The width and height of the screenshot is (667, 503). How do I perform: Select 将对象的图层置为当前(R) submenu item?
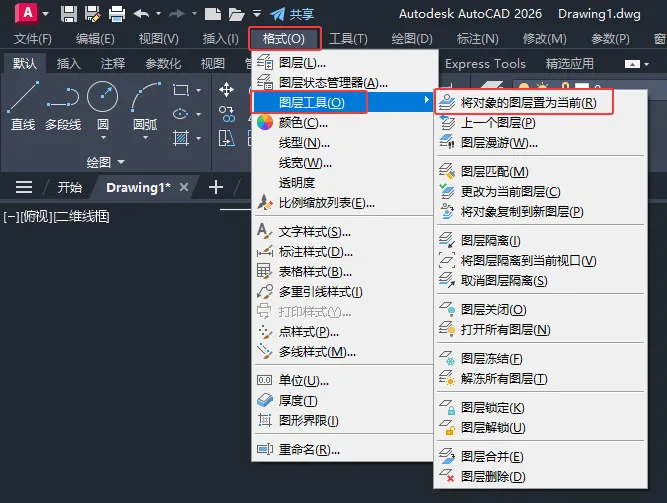pos(540,103)
